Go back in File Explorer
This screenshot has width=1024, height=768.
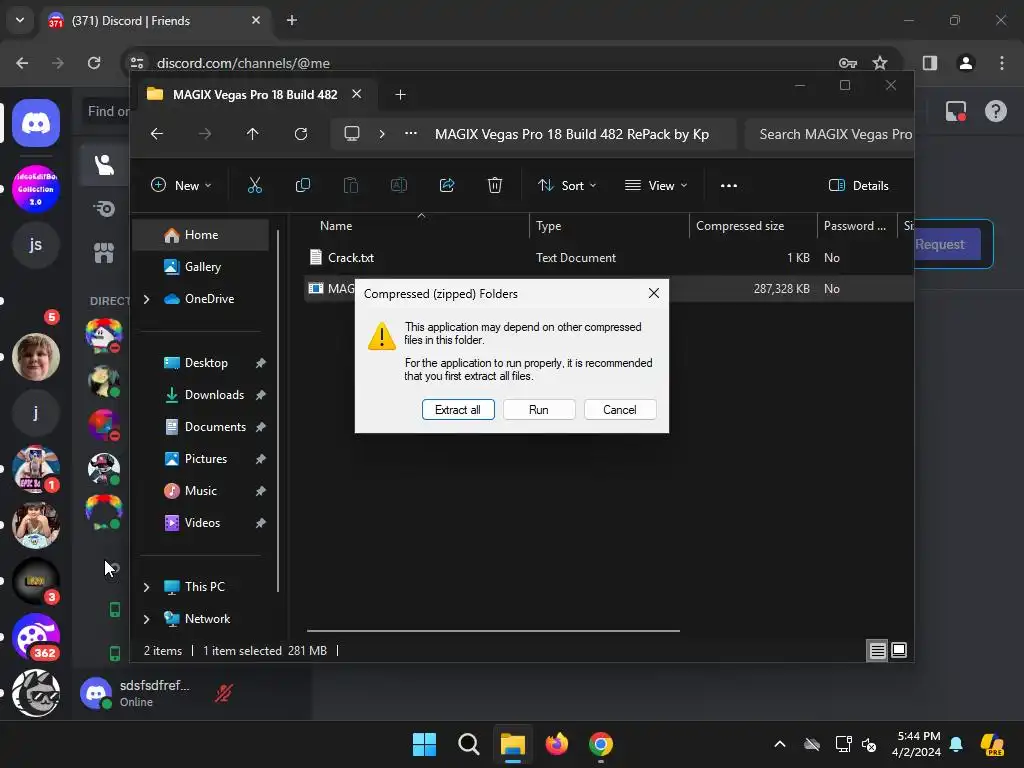pyautogui.click(x=157, y=134)
